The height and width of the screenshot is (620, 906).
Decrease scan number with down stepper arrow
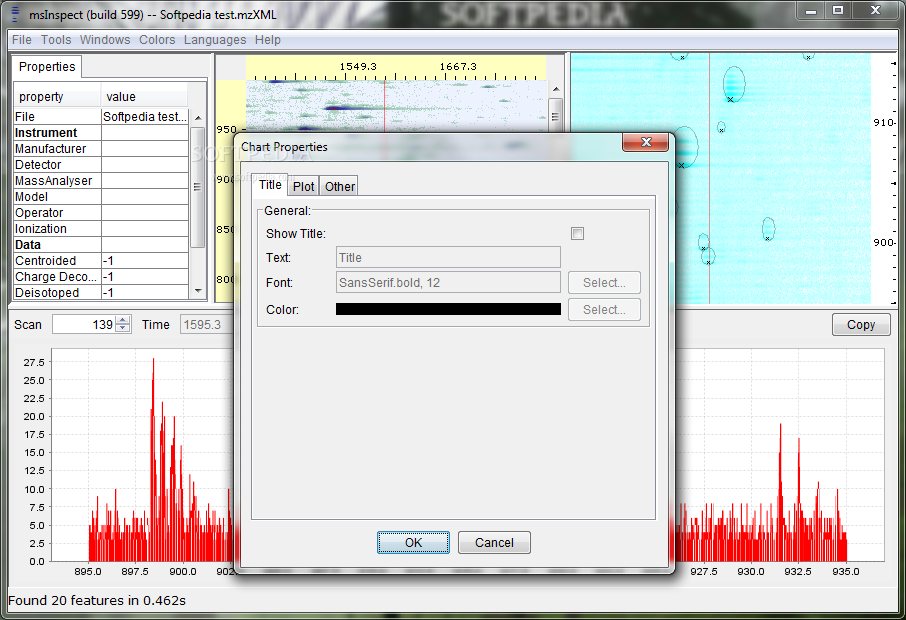click(x=123, y=329)
